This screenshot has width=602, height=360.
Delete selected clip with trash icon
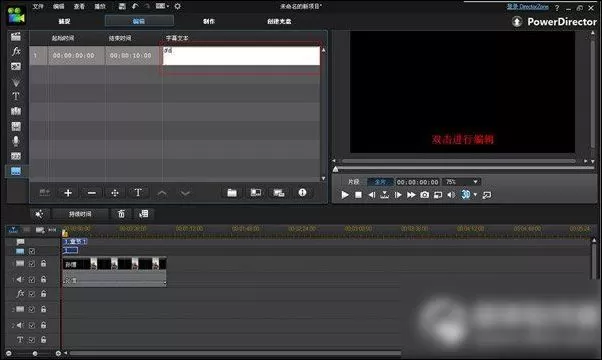pyautogui.click(x=121, y=214)
